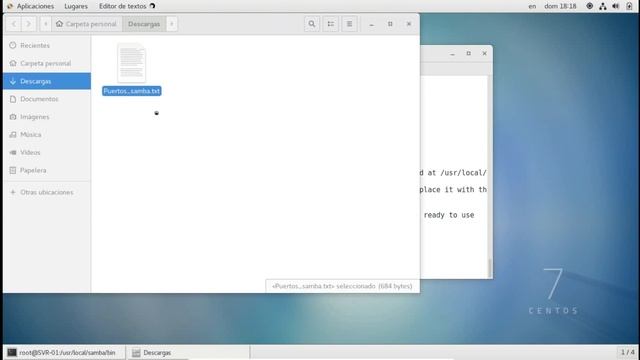
Task: Select the Puertos_samba.txt file thumbnail
Action: (131, 63)
